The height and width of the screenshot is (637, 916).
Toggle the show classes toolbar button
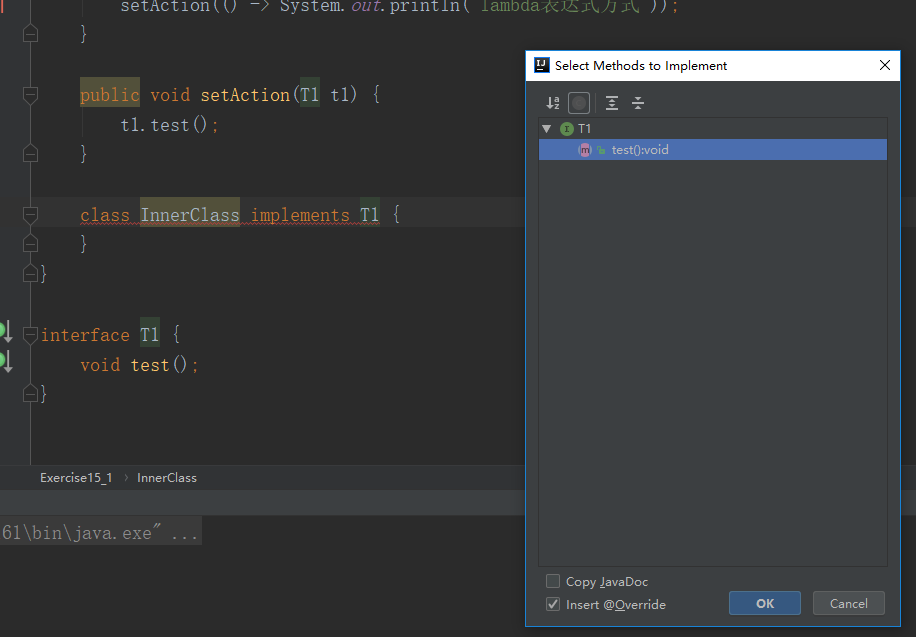[579, 103]
